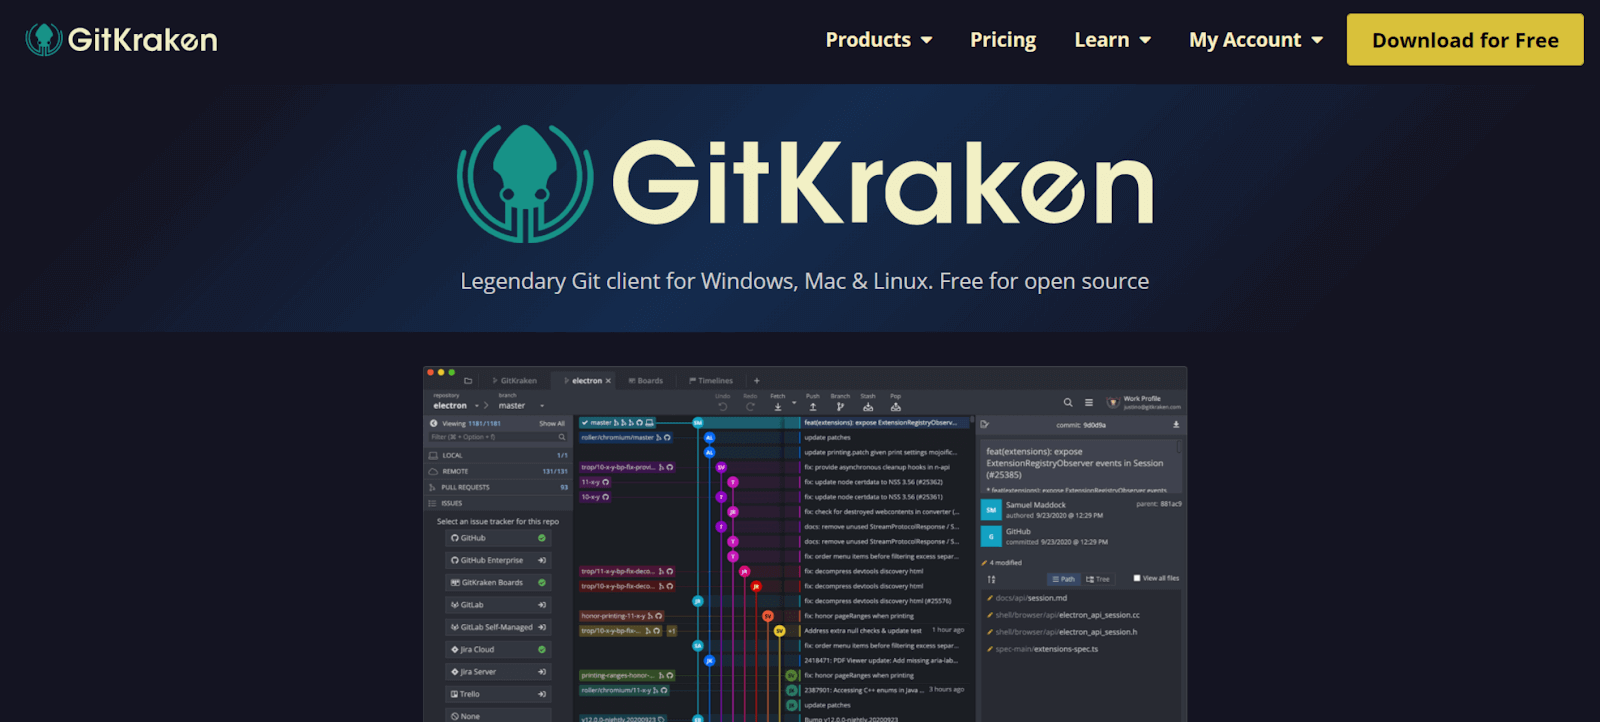Open the Timelines tab

711,381
